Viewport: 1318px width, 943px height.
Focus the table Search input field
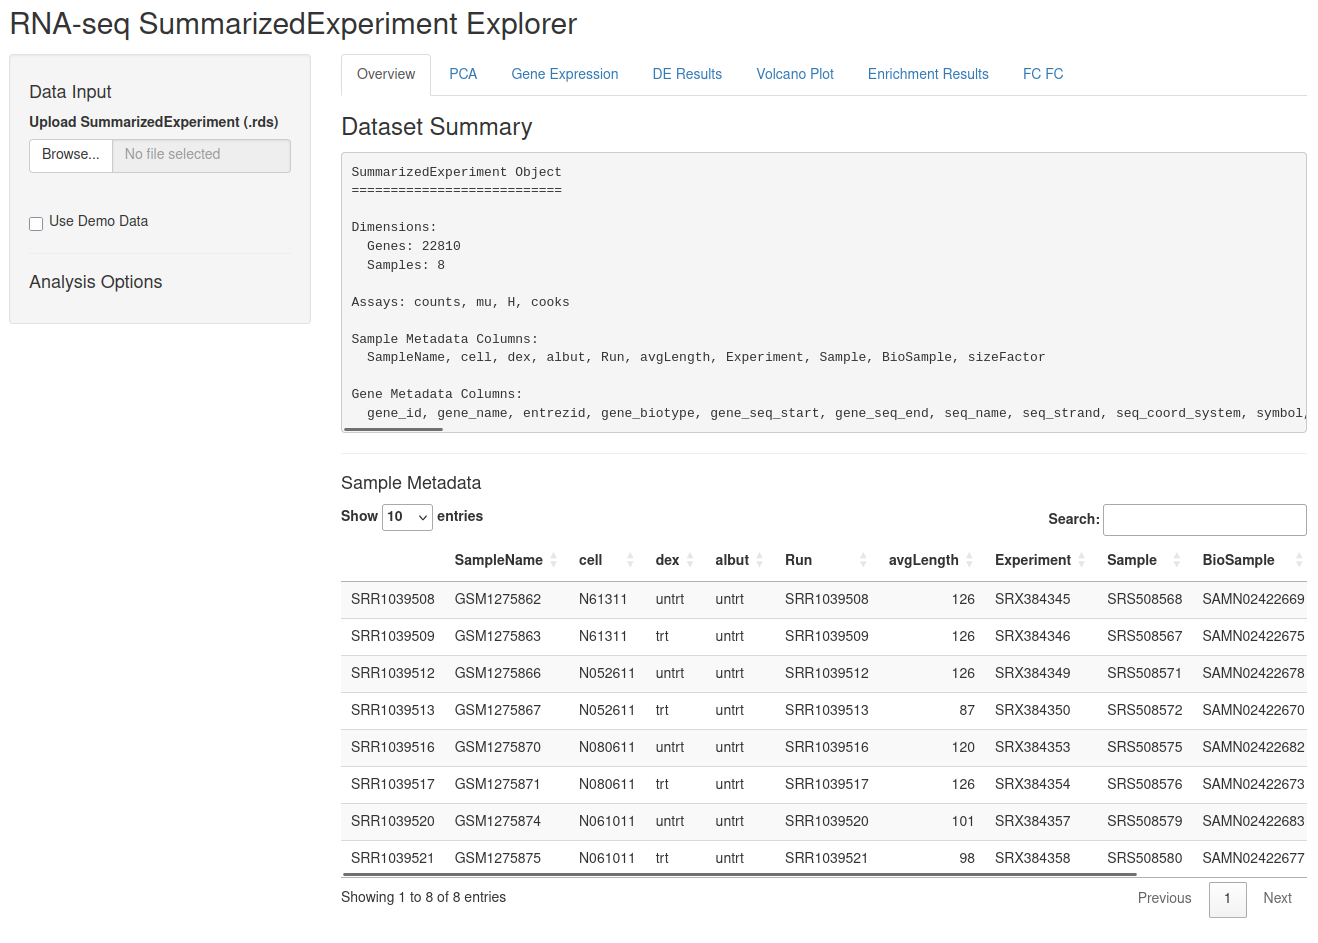tap(1204, 520)
